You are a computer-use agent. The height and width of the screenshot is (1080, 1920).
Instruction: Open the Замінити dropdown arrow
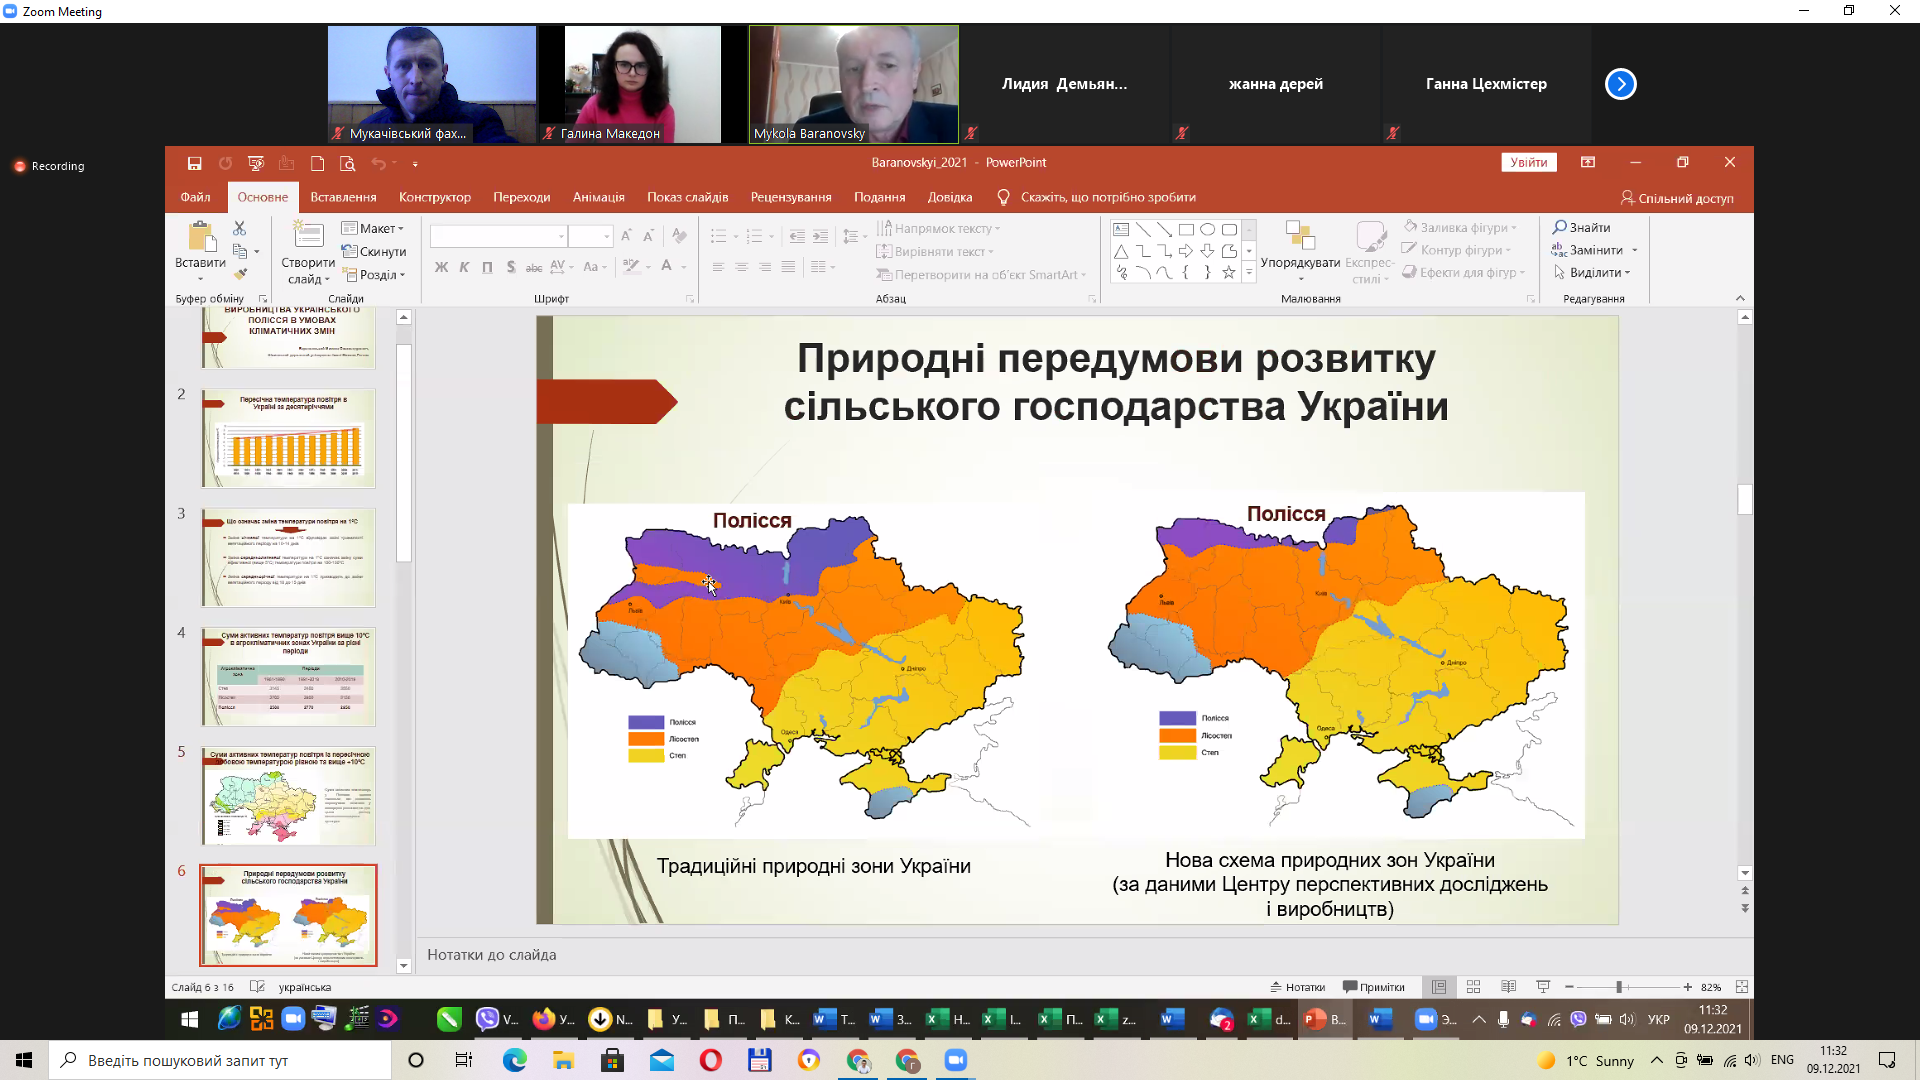pyautogui.click(x=1635, y=250)
